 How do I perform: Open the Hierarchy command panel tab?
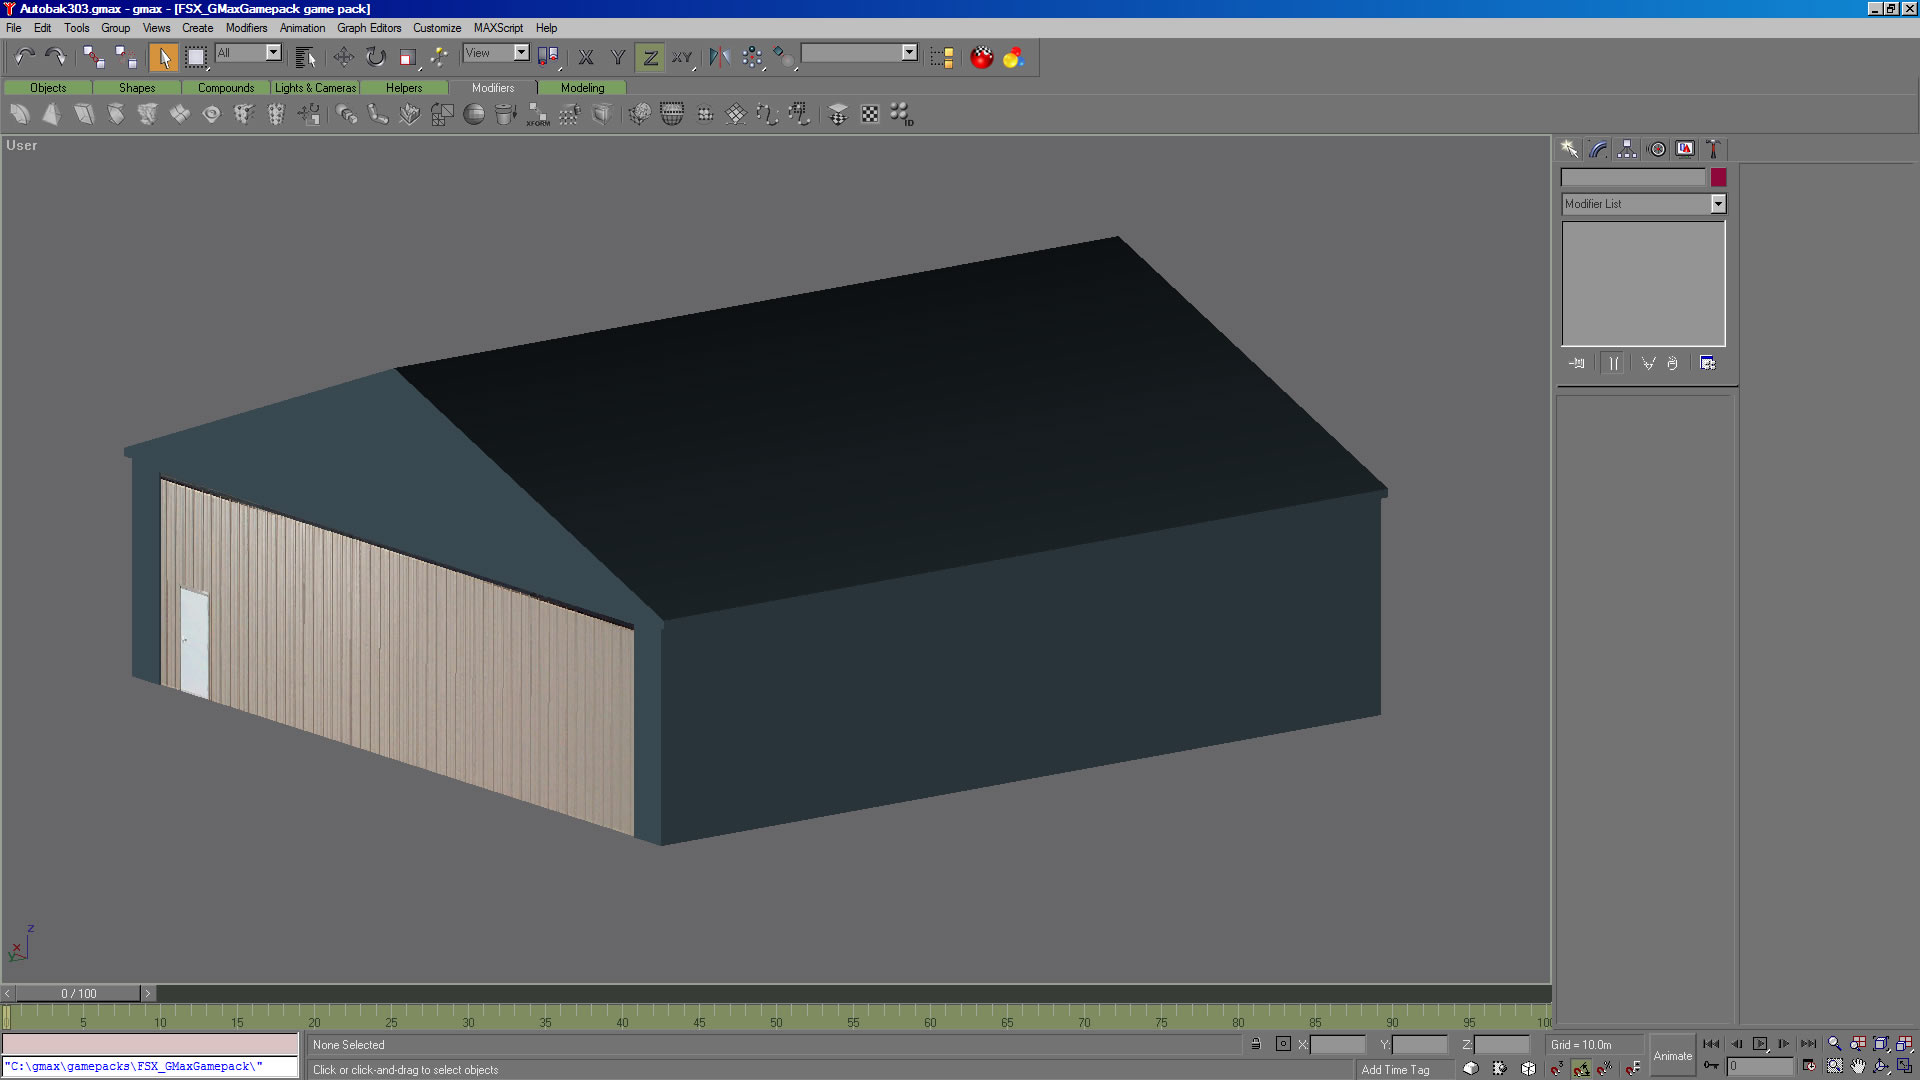(1627, 149)
